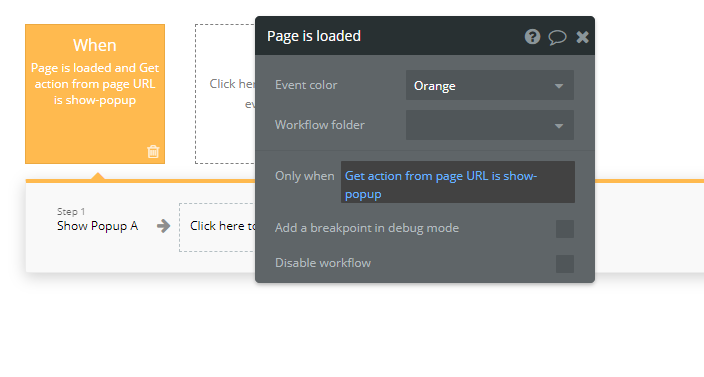Select the orange When event block
Image resolution: width=704 pixels, height=377 pixels.
pos(95,94)
